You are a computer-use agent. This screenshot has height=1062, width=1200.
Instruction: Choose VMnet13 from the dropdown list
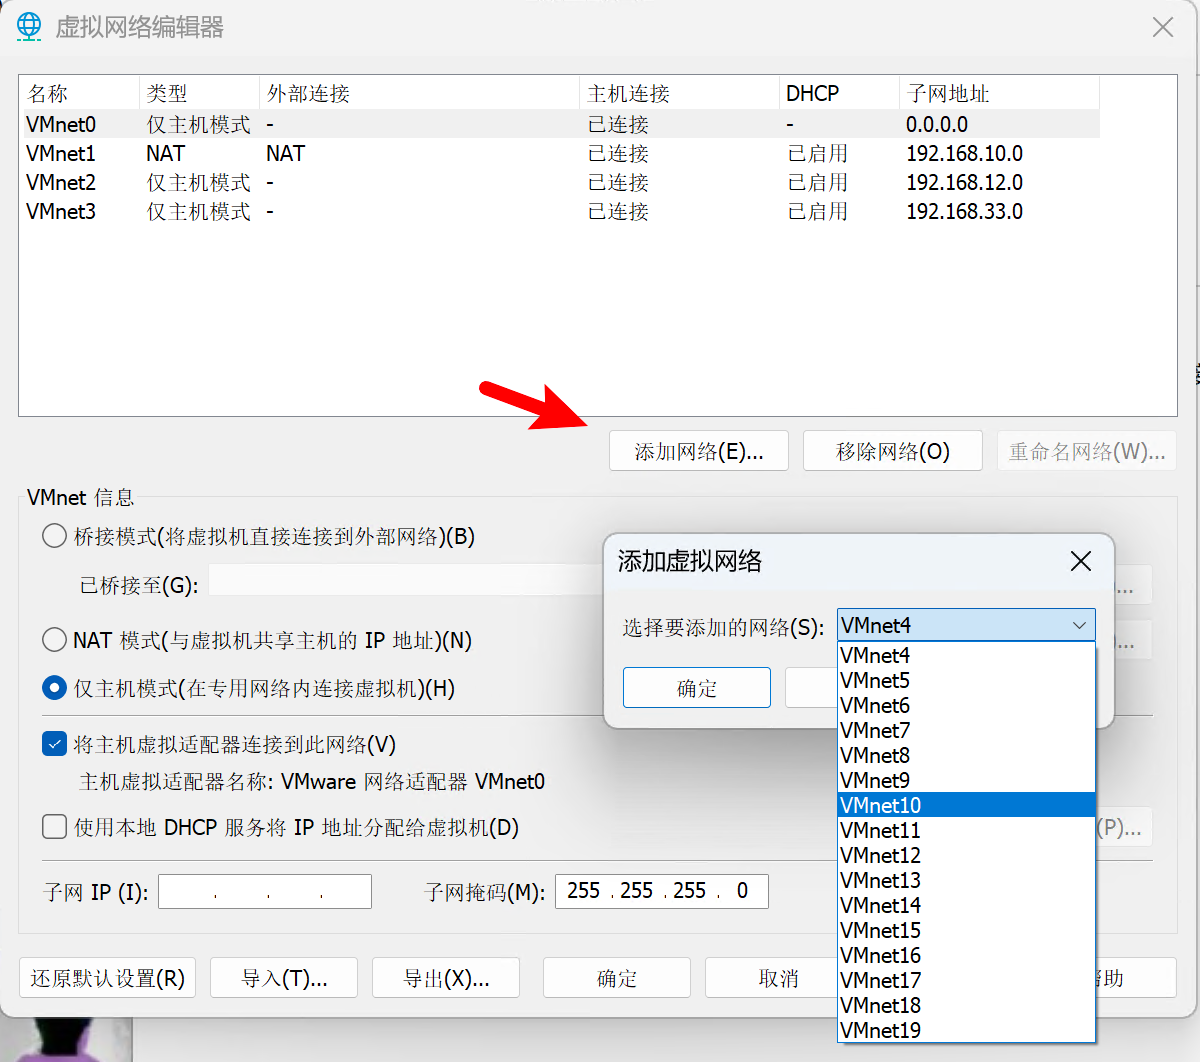coord(966,880)
